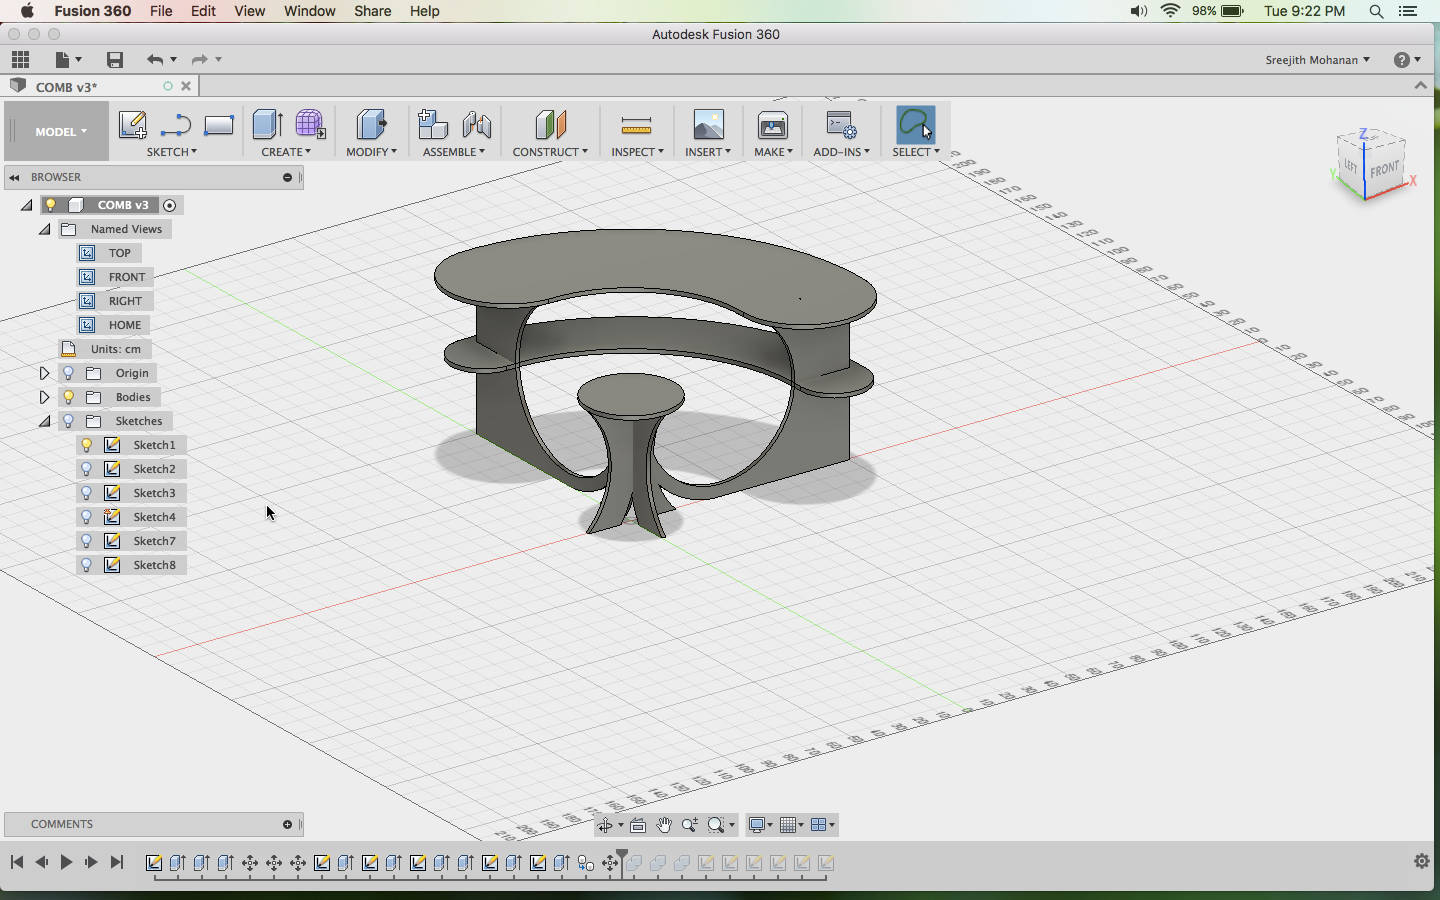Jump to timeline end
The height and width of the screenshot is (900, 1440).
click(117, 862)
